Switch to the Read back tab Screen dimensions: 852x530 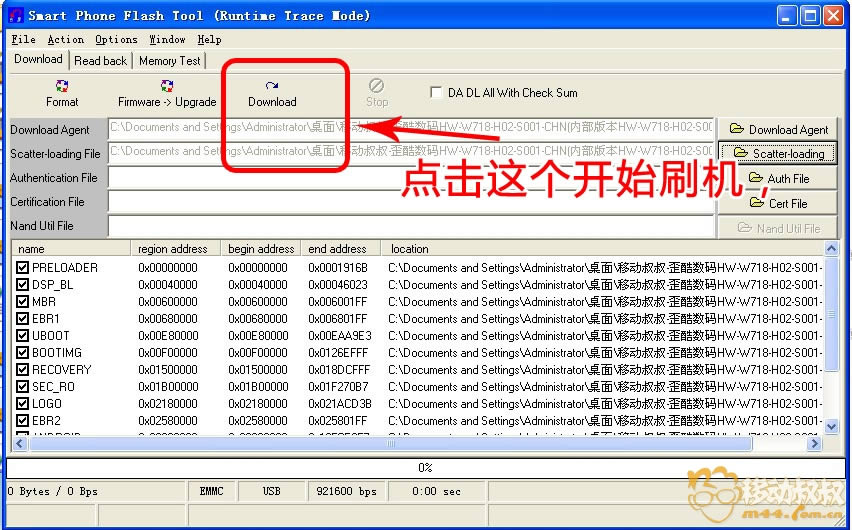[101, 61]
